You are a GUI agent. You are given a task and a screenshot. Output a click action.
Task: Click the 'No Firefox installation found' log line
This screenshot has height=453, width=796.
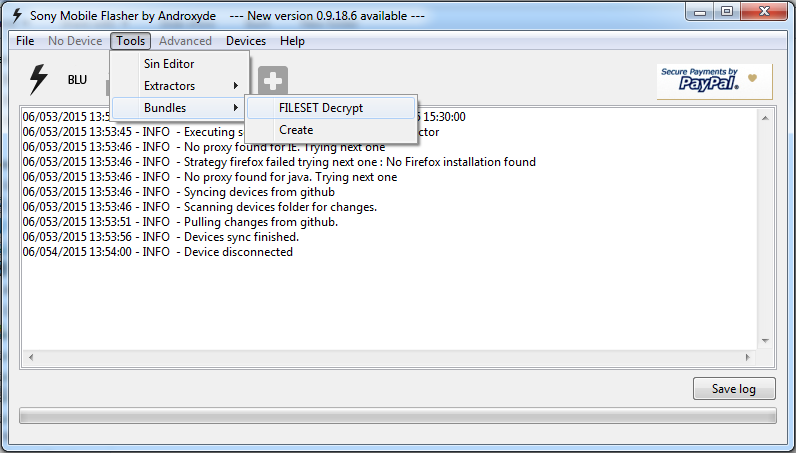coord(279,162)
